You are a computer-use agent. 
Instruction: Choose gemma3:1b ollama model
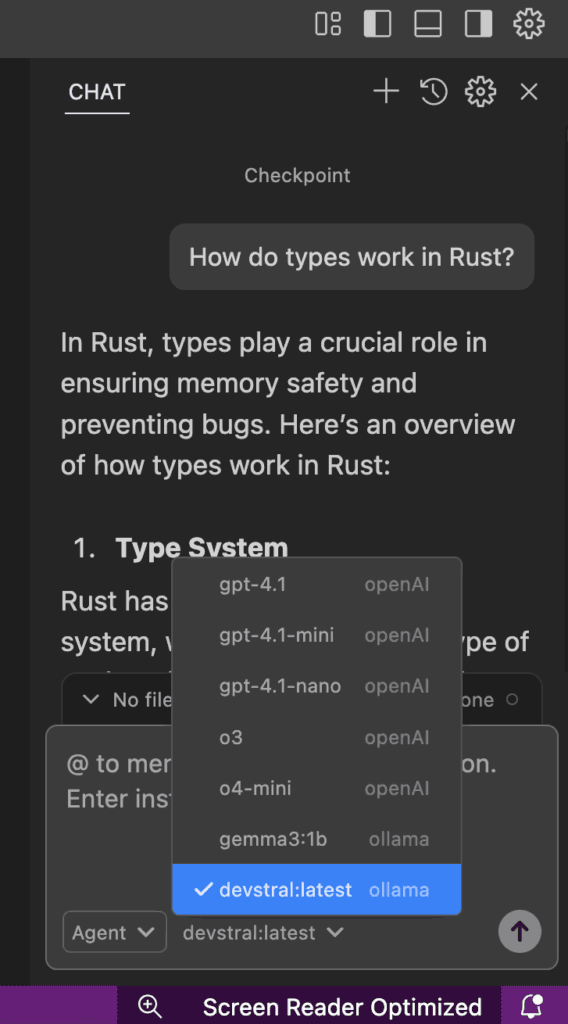click(317, 839)
